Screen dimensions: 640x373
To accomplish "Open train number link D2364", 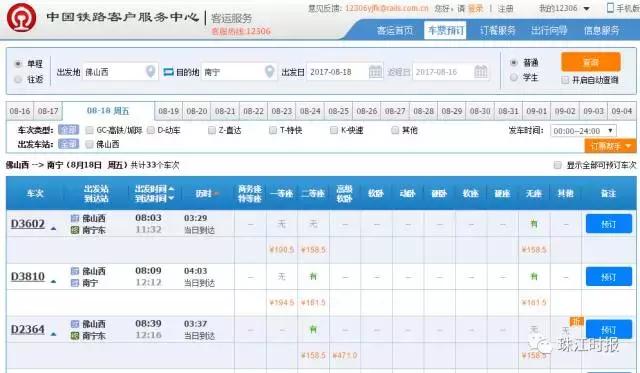I will coord(28,329).
